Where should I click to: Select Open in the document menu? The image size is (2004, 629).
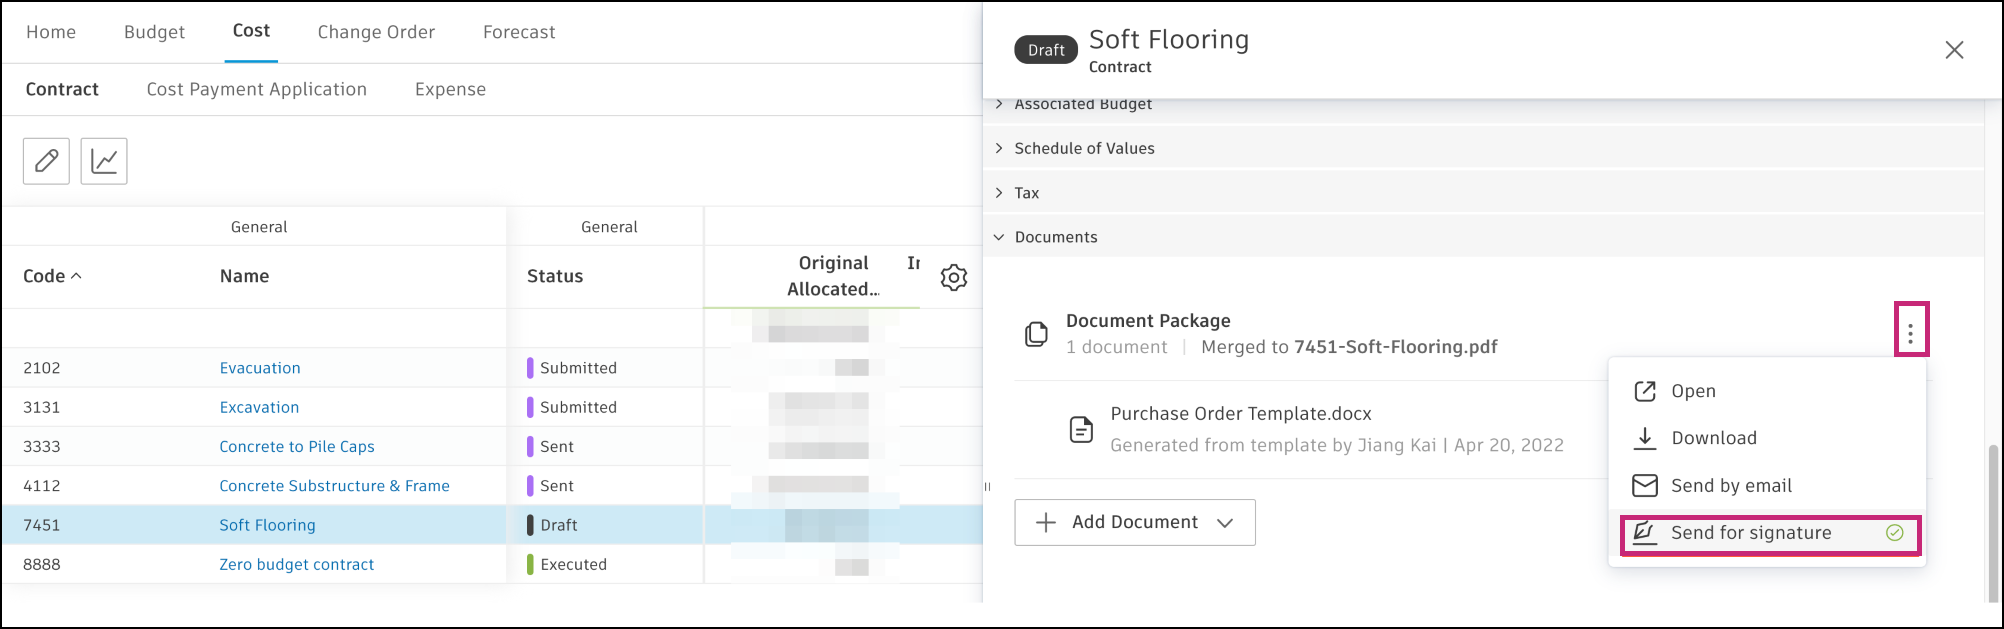pos(1692,391)
